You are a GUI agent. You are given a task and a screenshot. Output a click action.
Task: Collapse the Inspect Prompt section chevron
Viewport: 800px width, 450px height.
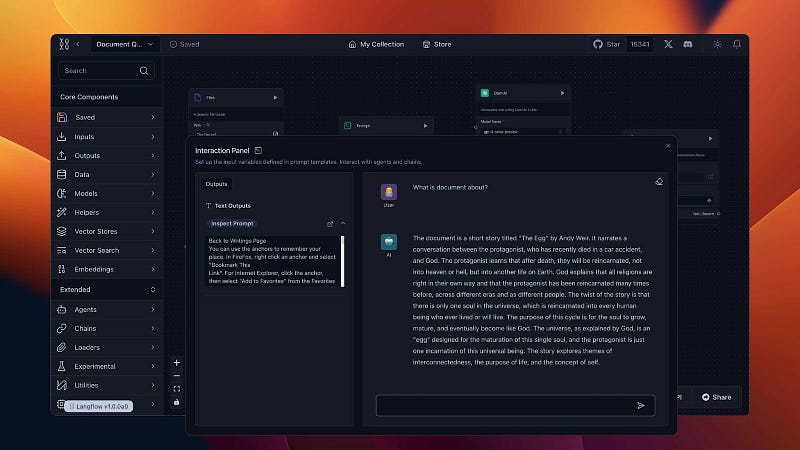point(343,223)
